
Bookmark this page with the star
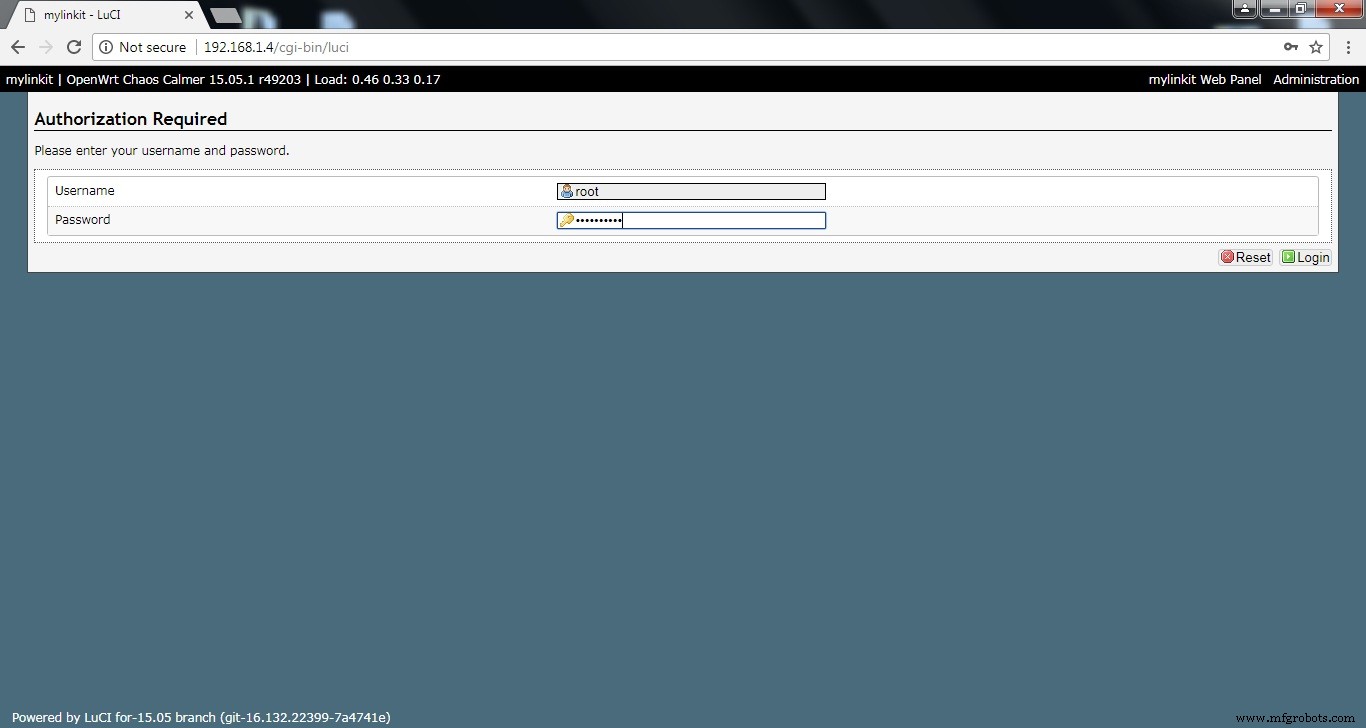(1316, 47)
